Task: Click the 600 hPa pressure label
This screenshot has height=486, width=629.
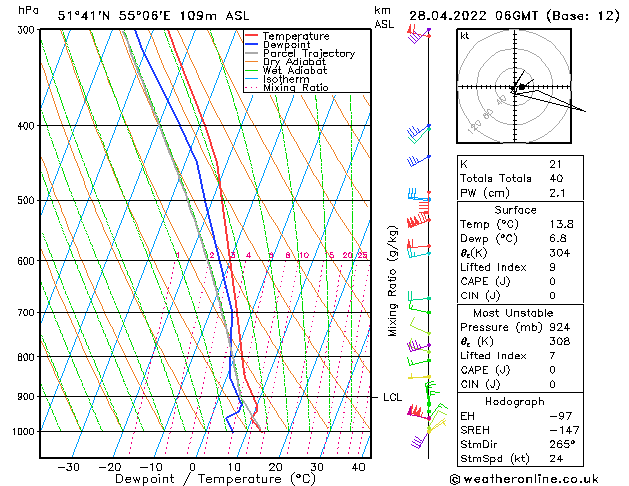Action: click(x=27, y=261)
